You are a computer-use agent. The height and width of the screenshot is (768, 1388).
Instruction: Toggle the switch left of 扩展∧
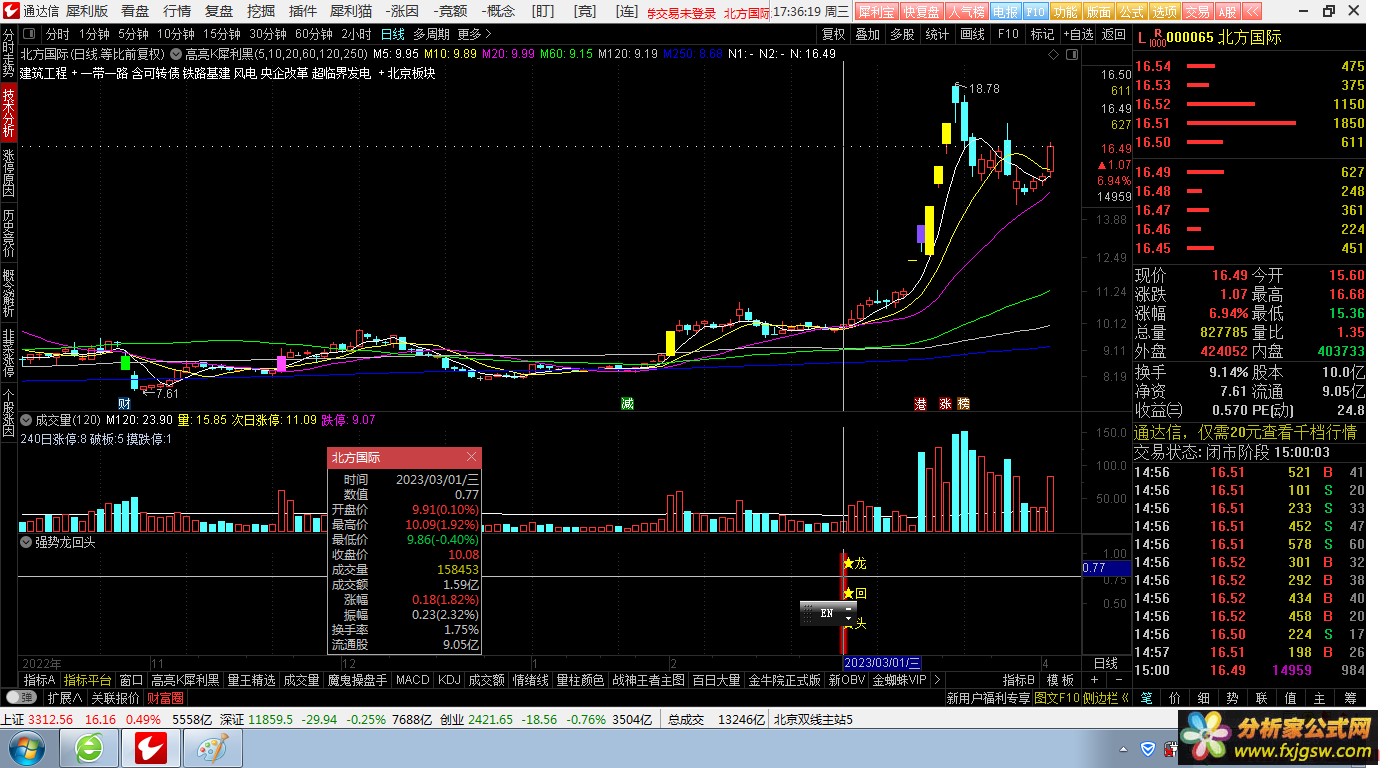pyautogui.click(x=22, y=698)
